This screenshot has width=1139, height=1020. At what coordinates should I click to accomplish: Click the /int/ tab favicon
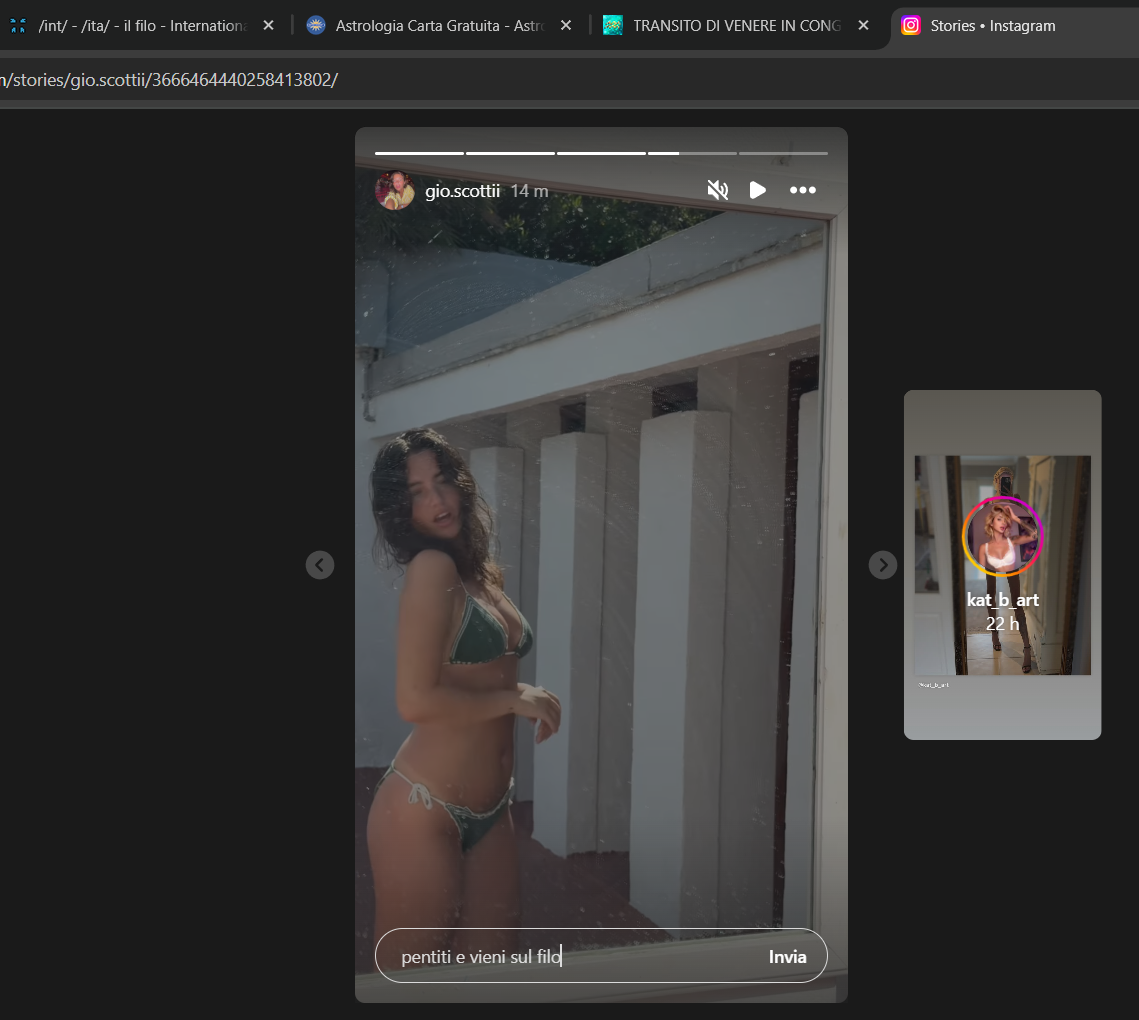pos(18,26)
